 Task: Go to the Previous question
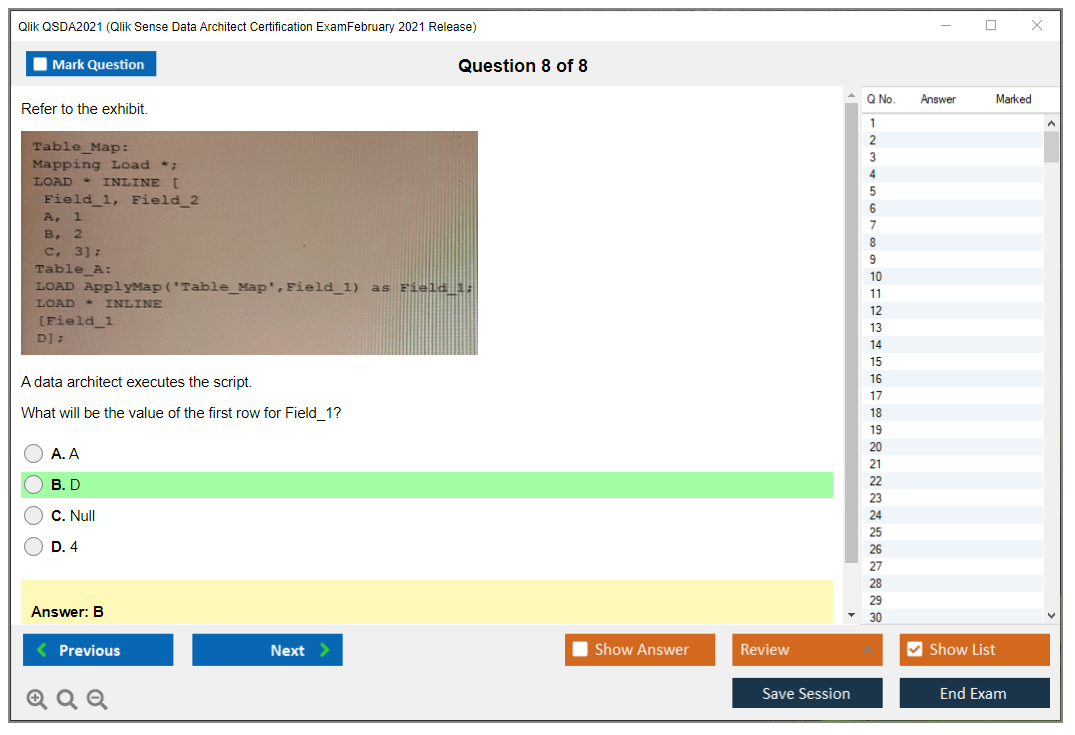(x=98, y=650)
